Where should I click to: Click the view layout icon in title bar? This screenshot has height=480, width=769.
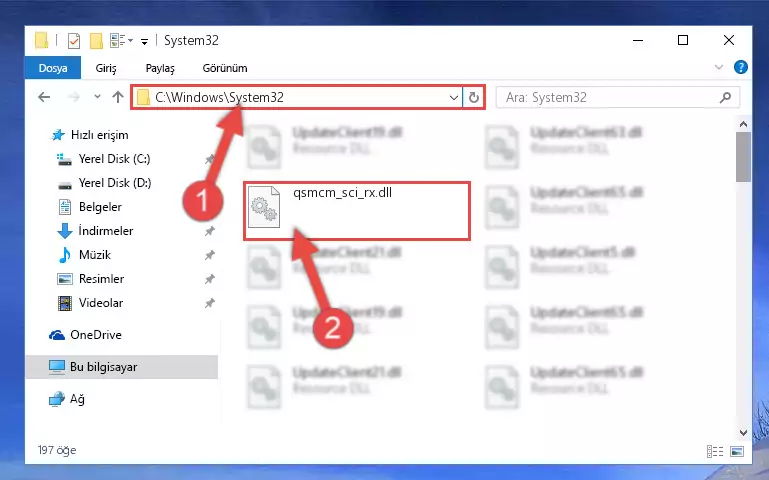tap(118, 41)
